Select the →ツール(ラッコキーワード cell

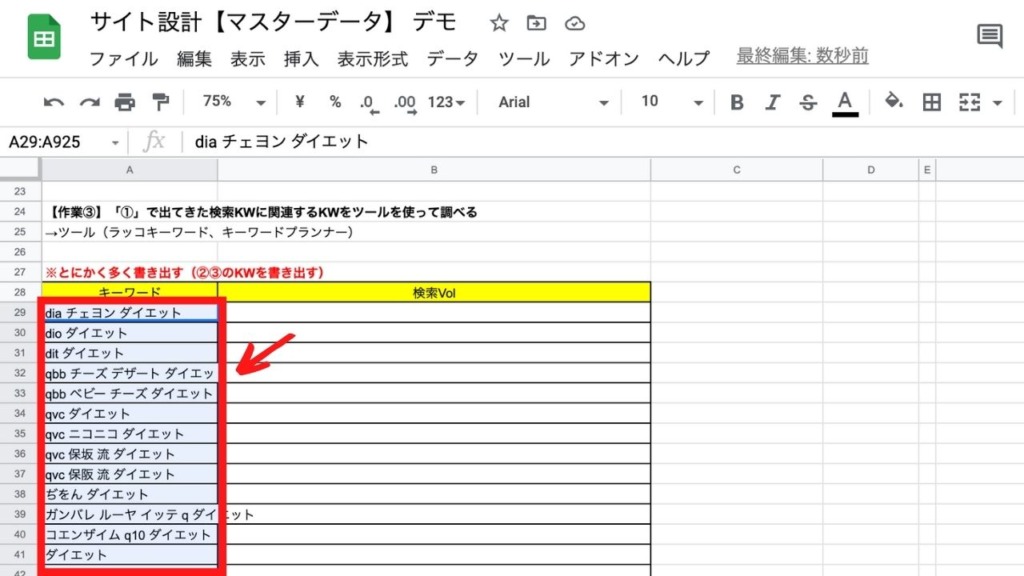[x=199, y=232]
